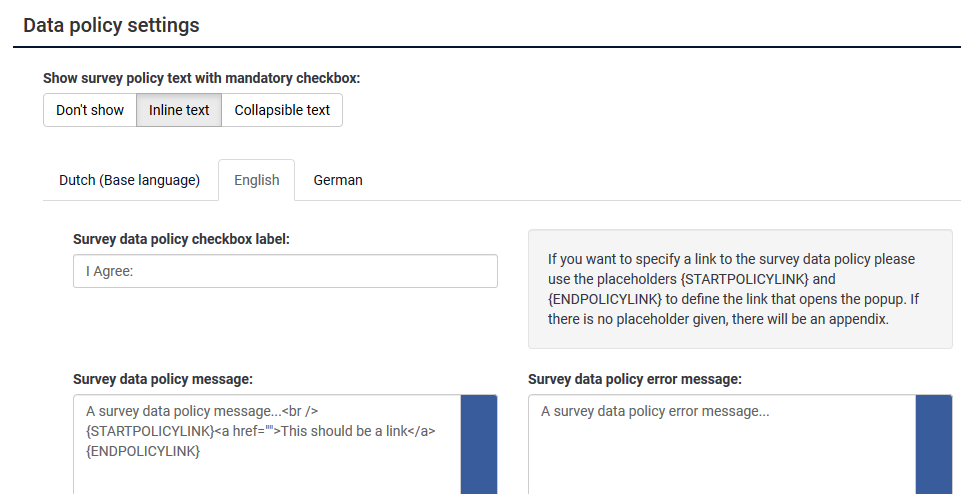Viewport: 961px width, 494px height.
Task: Select the "Don't show" policy option
Action: click(x=90, y=110)
